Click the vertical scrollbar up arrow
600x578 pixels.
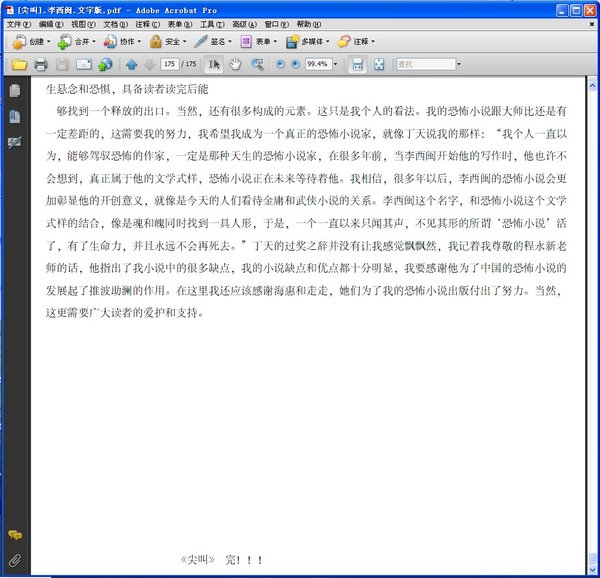tap(592, 85)
